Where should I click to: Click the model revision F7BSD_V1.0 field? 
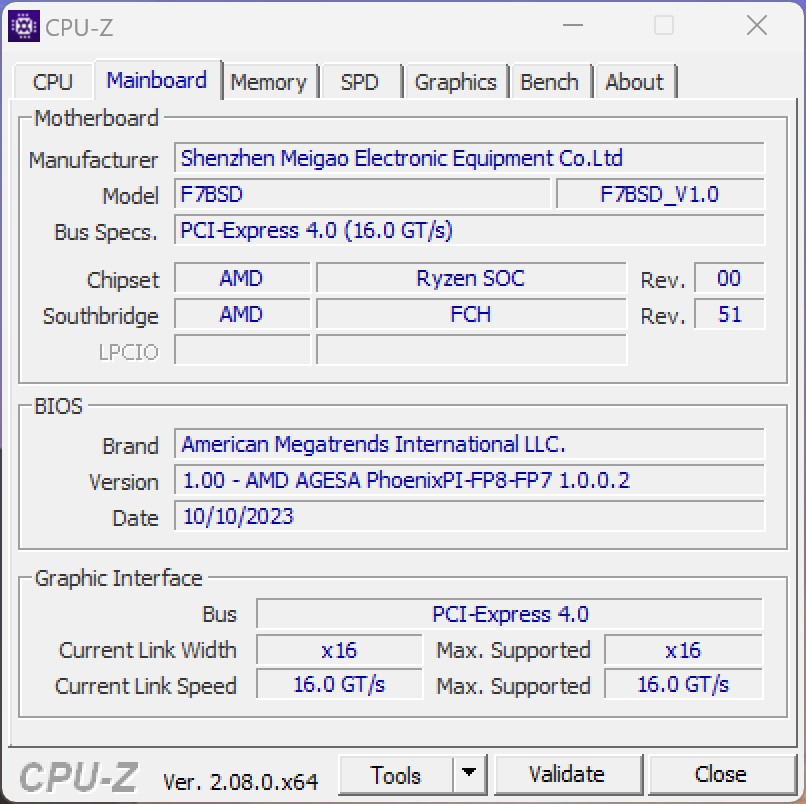[660, 194]
